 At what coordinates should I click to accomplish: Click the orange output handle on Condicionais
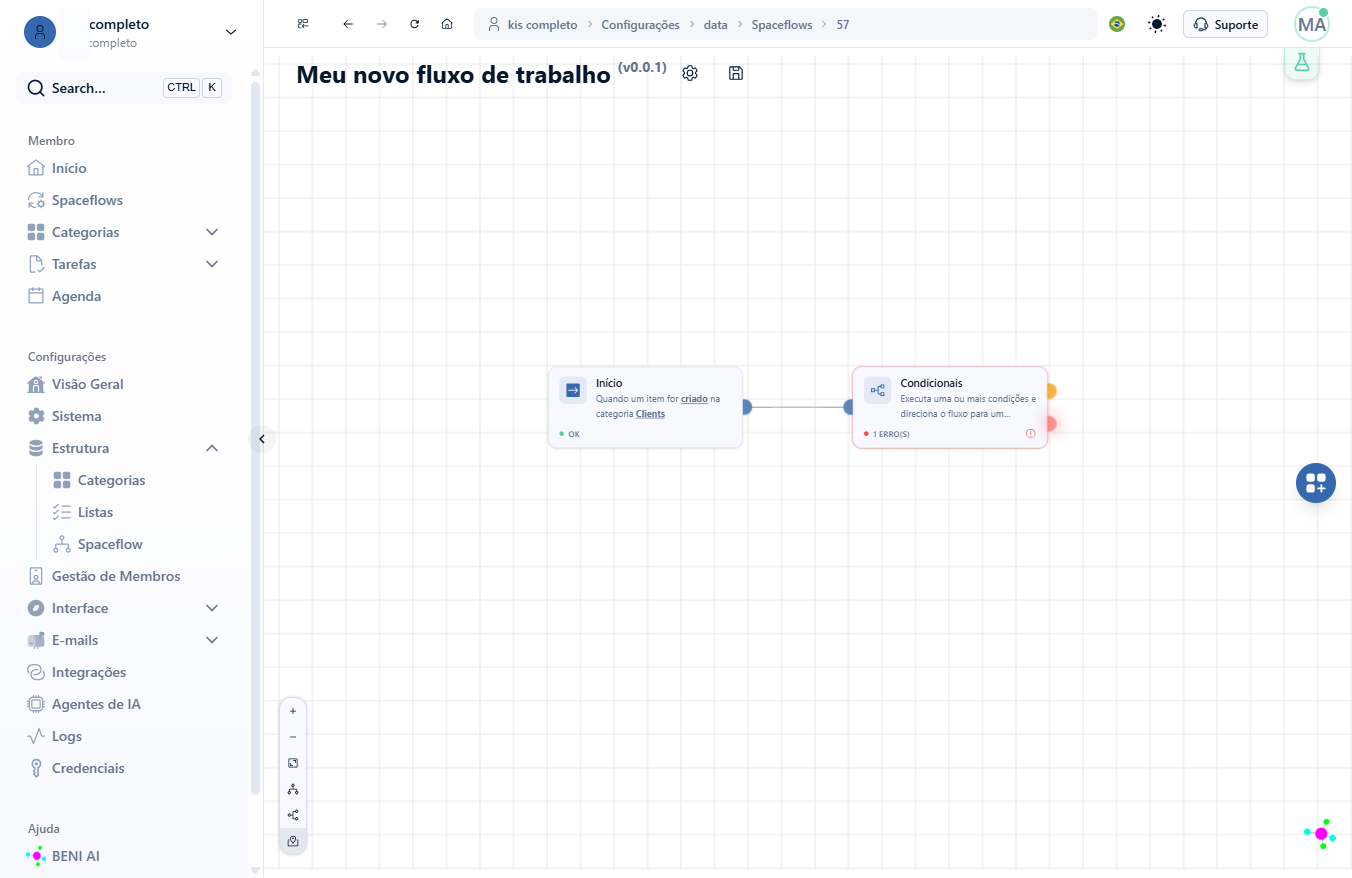click(1049, 391)
